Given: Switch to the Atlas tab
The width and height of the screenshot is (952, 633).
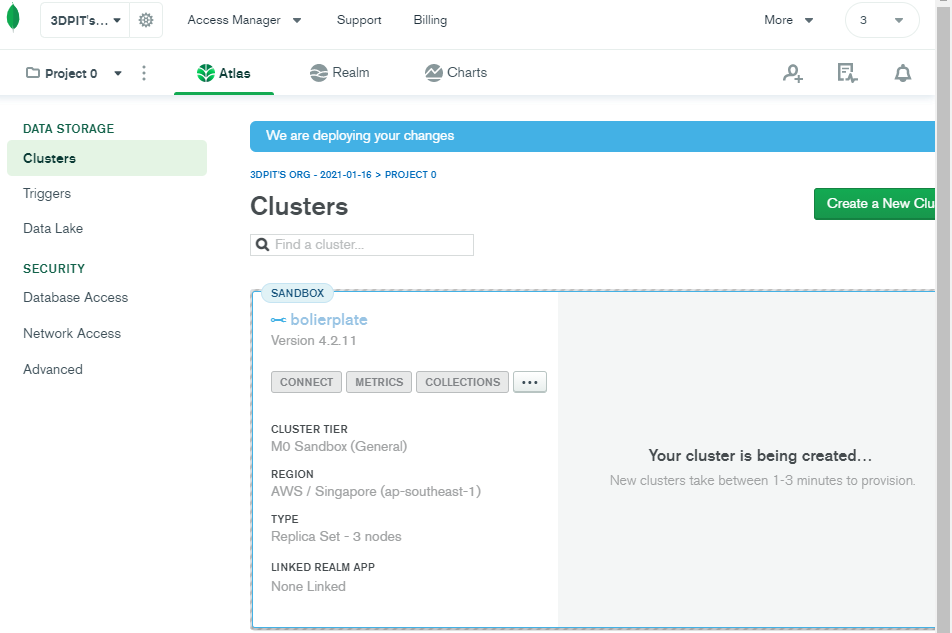Looking at the screenshot, I should coord(223,73).
